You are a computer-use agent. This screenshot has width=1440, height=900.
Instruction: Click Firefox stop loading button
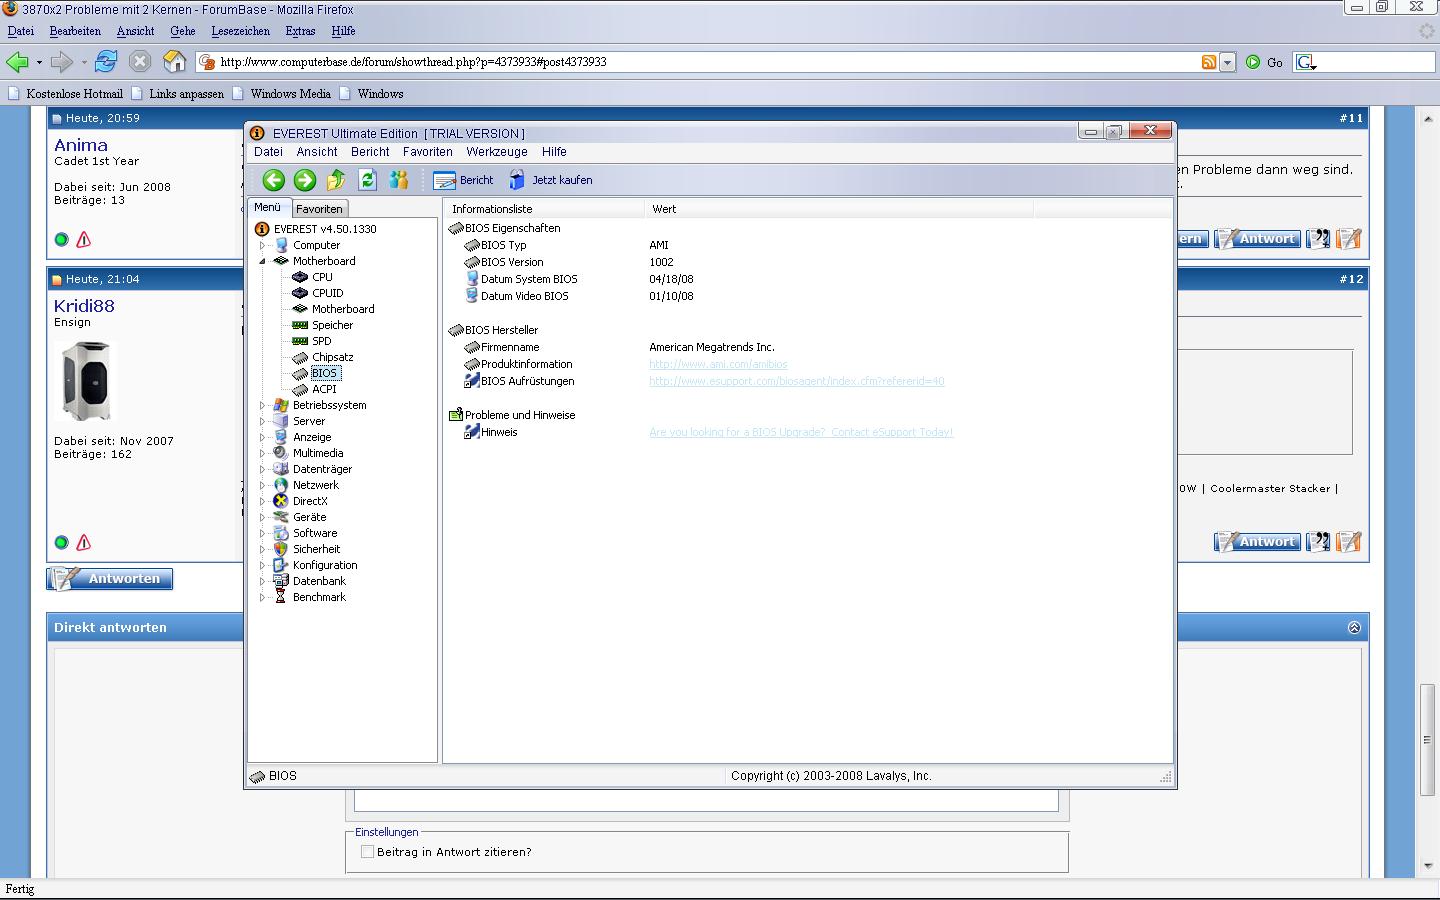point(140,62)
